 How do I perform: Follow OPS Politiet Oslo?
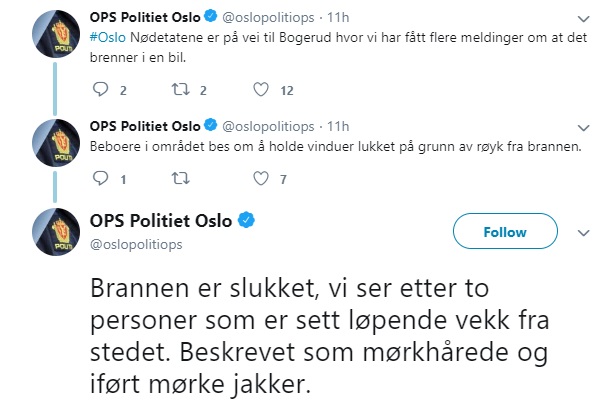504,233
